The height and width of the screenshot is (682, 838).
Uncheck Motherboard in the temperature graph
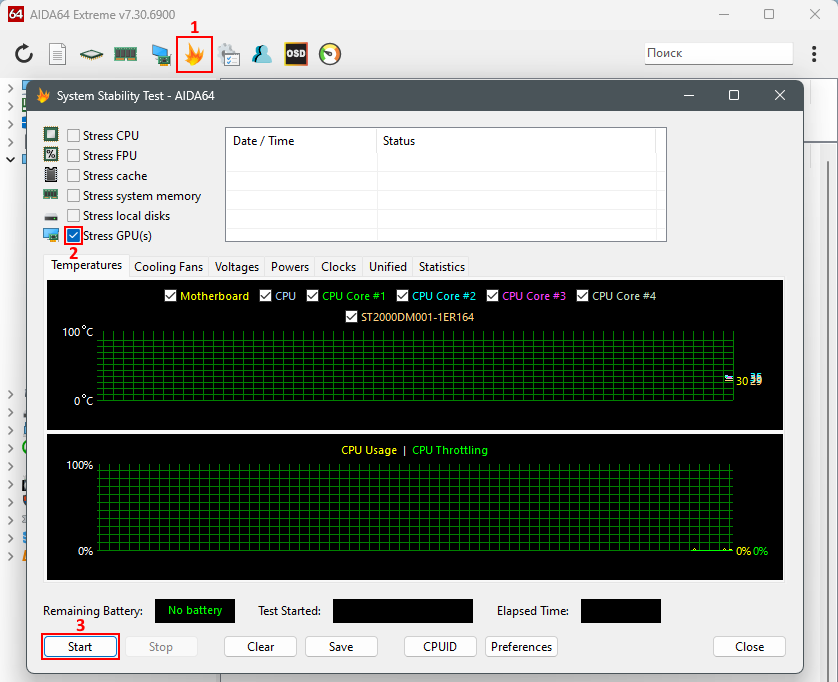(170, 296)
